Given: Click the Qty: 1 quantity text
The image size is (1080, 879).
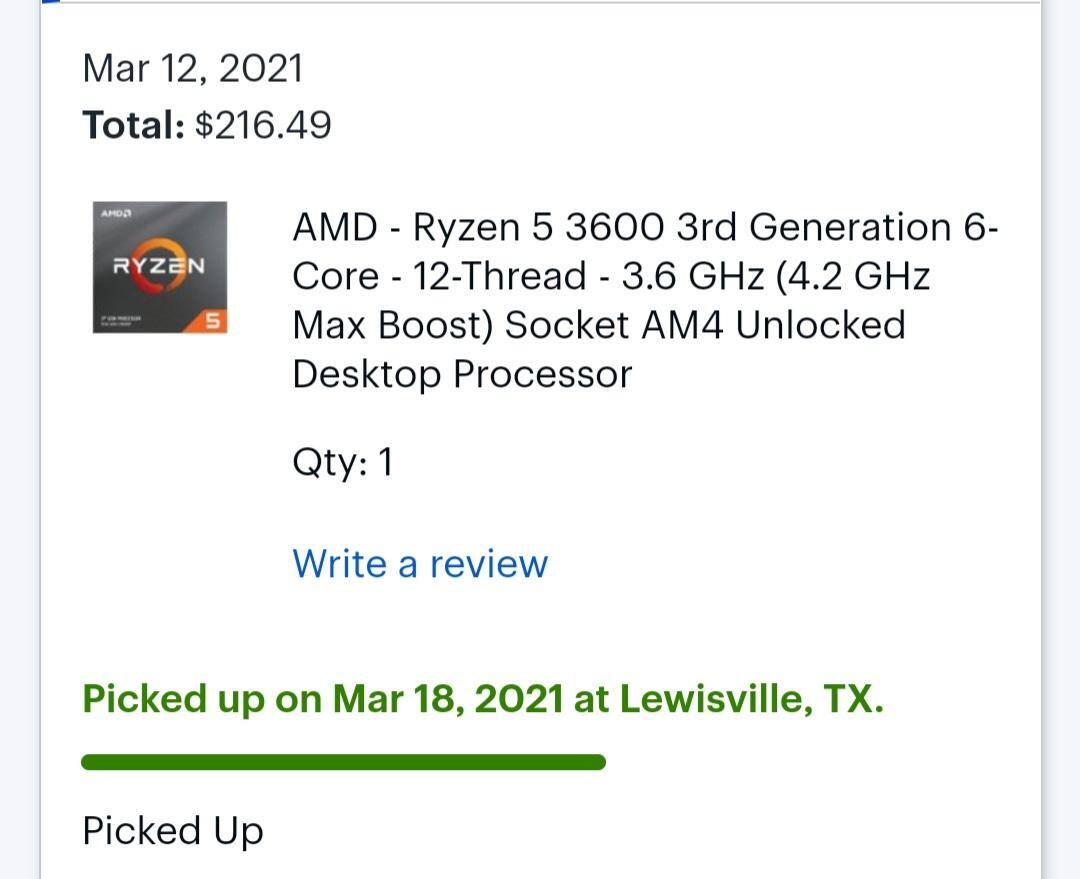Looking at the screenshot, I should (x=342, y=463).
